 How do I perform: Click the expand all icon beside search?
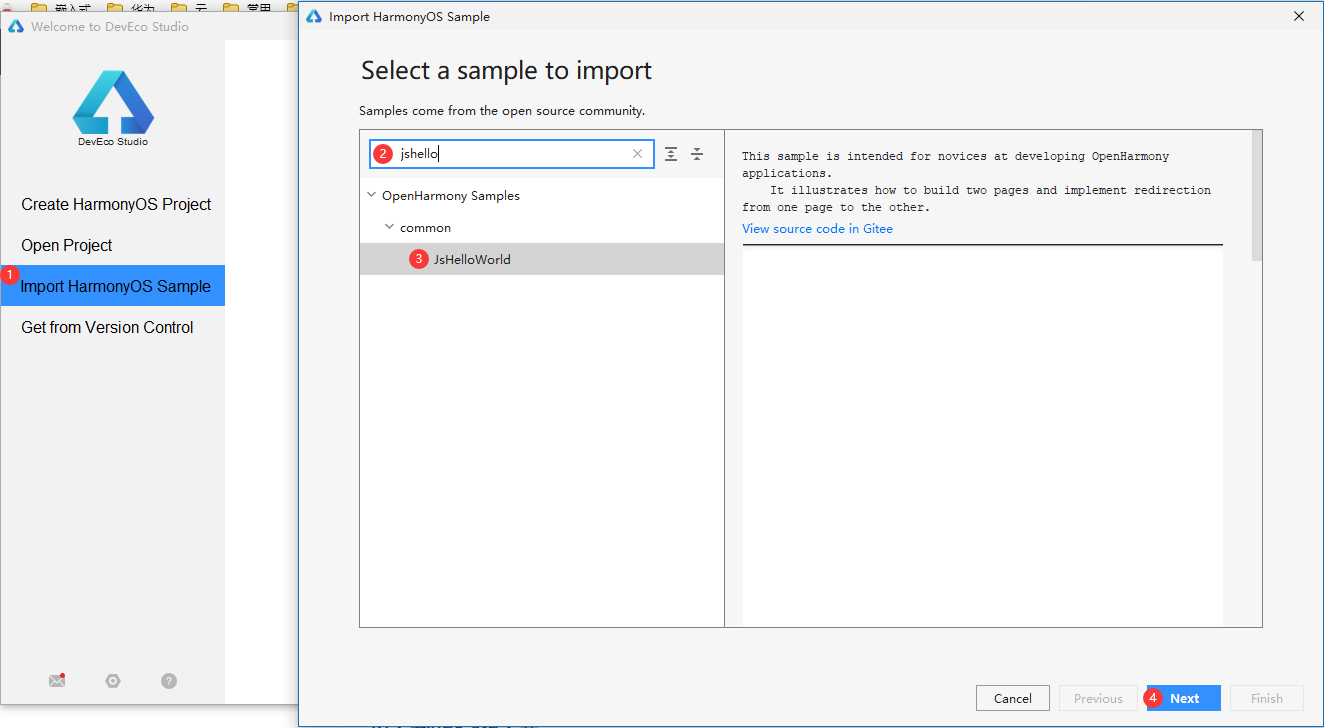(x=671, y=154)
